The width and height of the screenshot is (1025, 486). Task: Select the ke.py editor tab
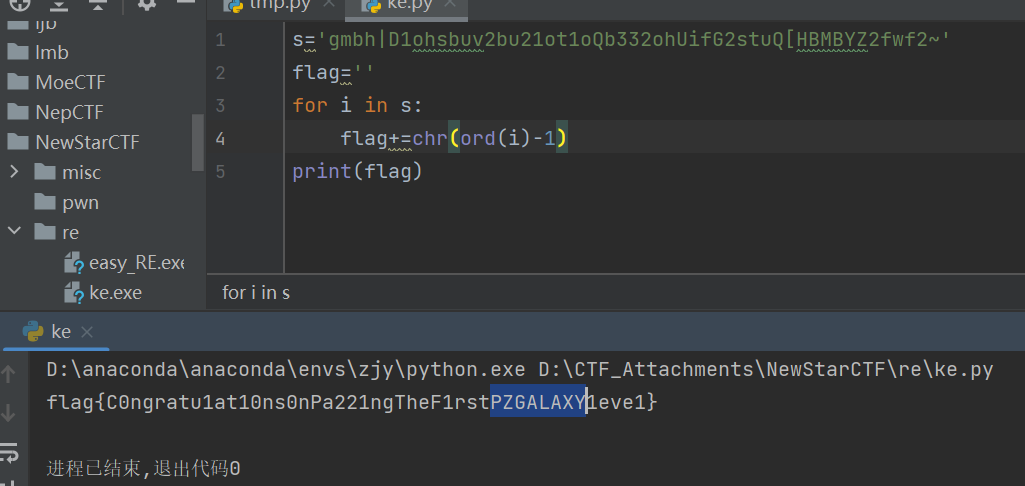pos(410,5)
